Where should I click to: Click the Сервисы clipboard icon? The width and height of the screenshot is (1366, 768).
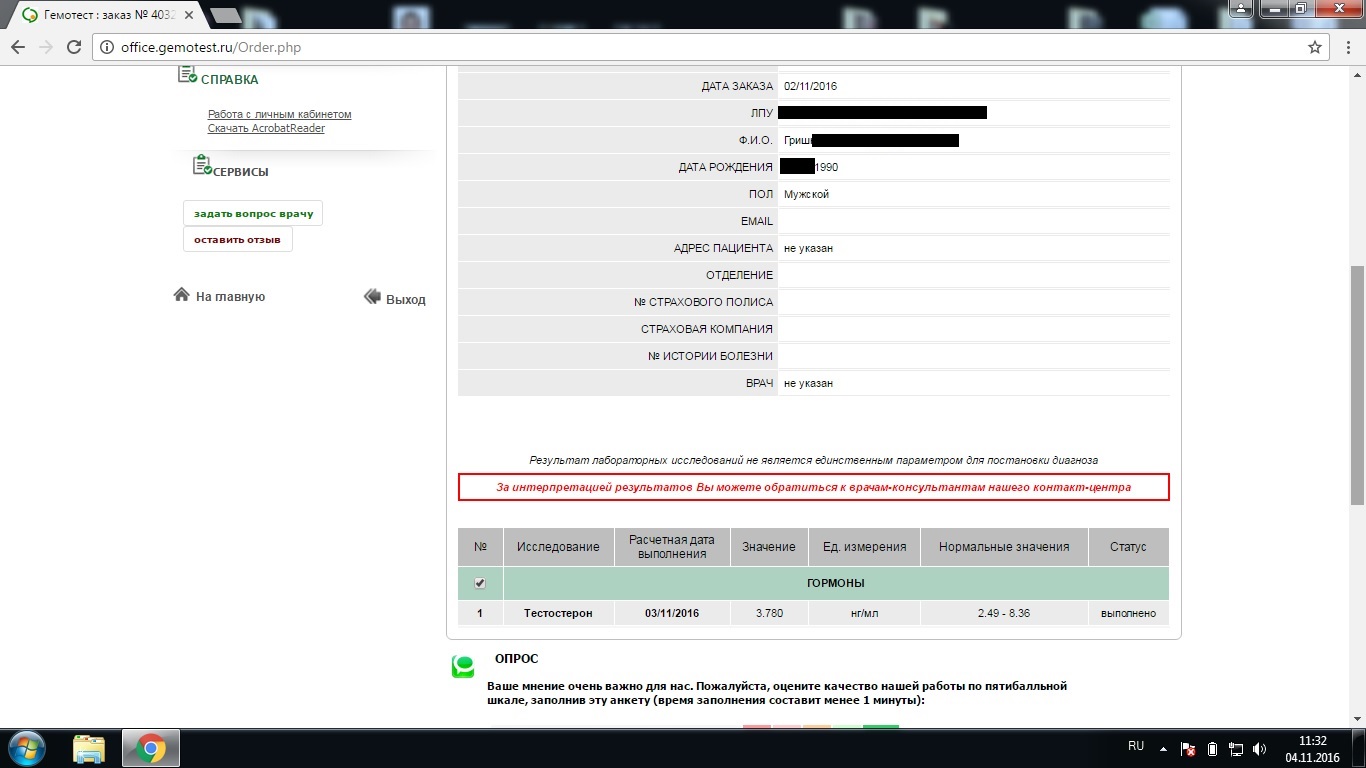coord(202,166)
